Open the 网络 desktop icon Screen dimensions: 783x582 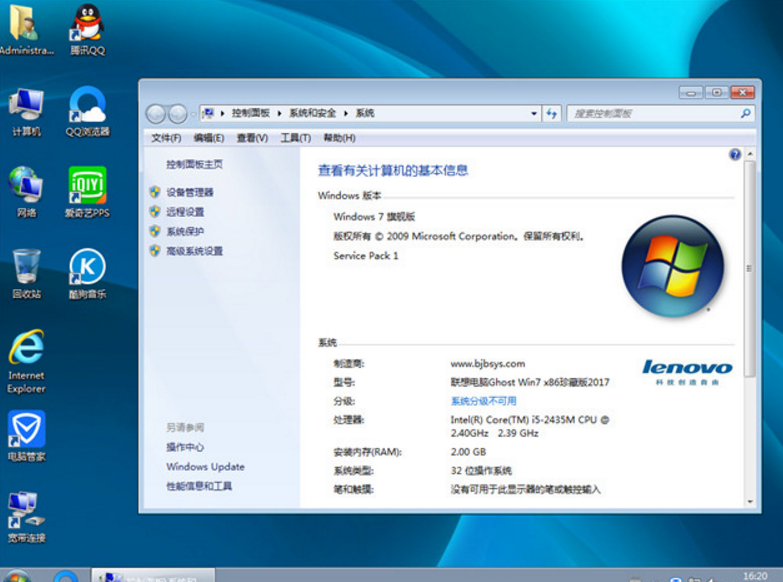(x=26, y=192)
